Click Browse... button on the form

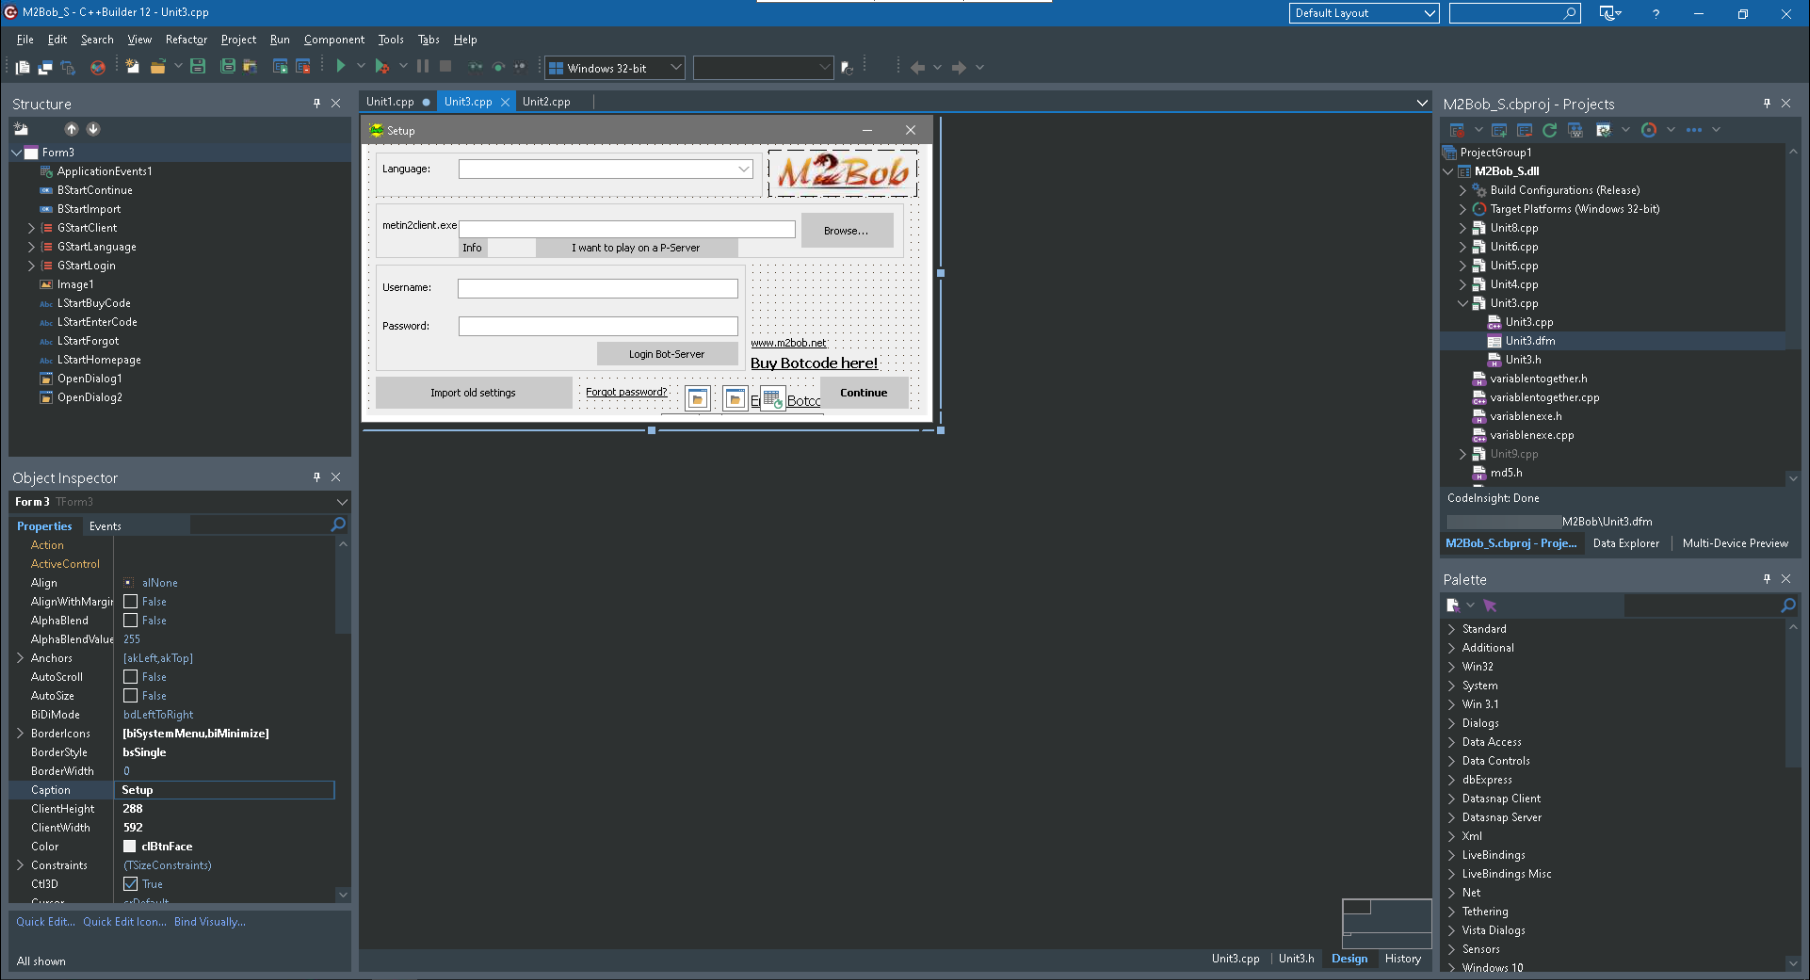[846, 230]
